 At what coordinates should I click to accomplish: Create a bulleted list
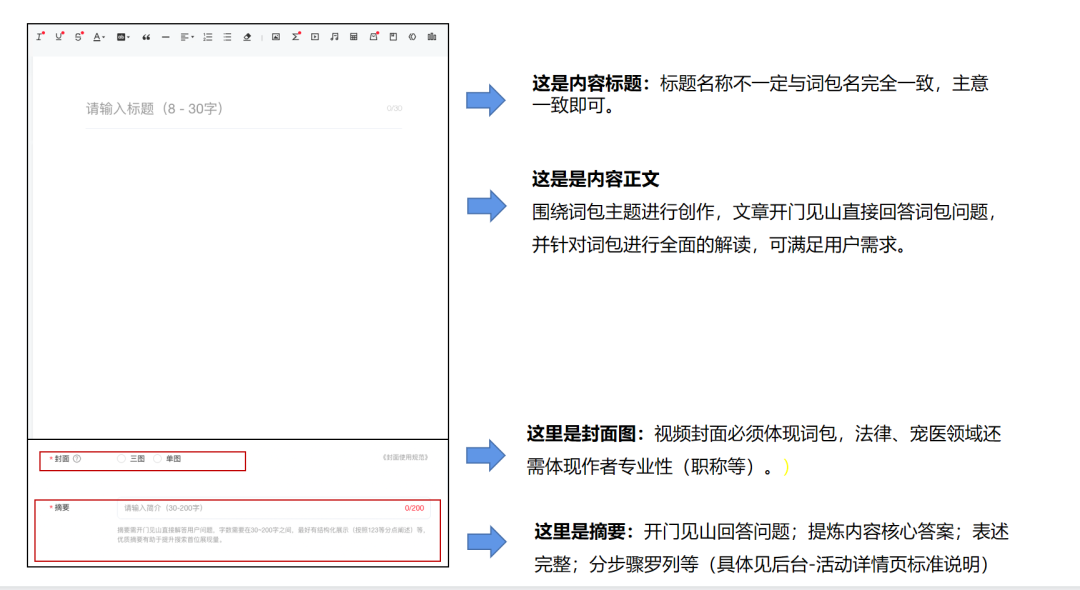tap(227, 37)
